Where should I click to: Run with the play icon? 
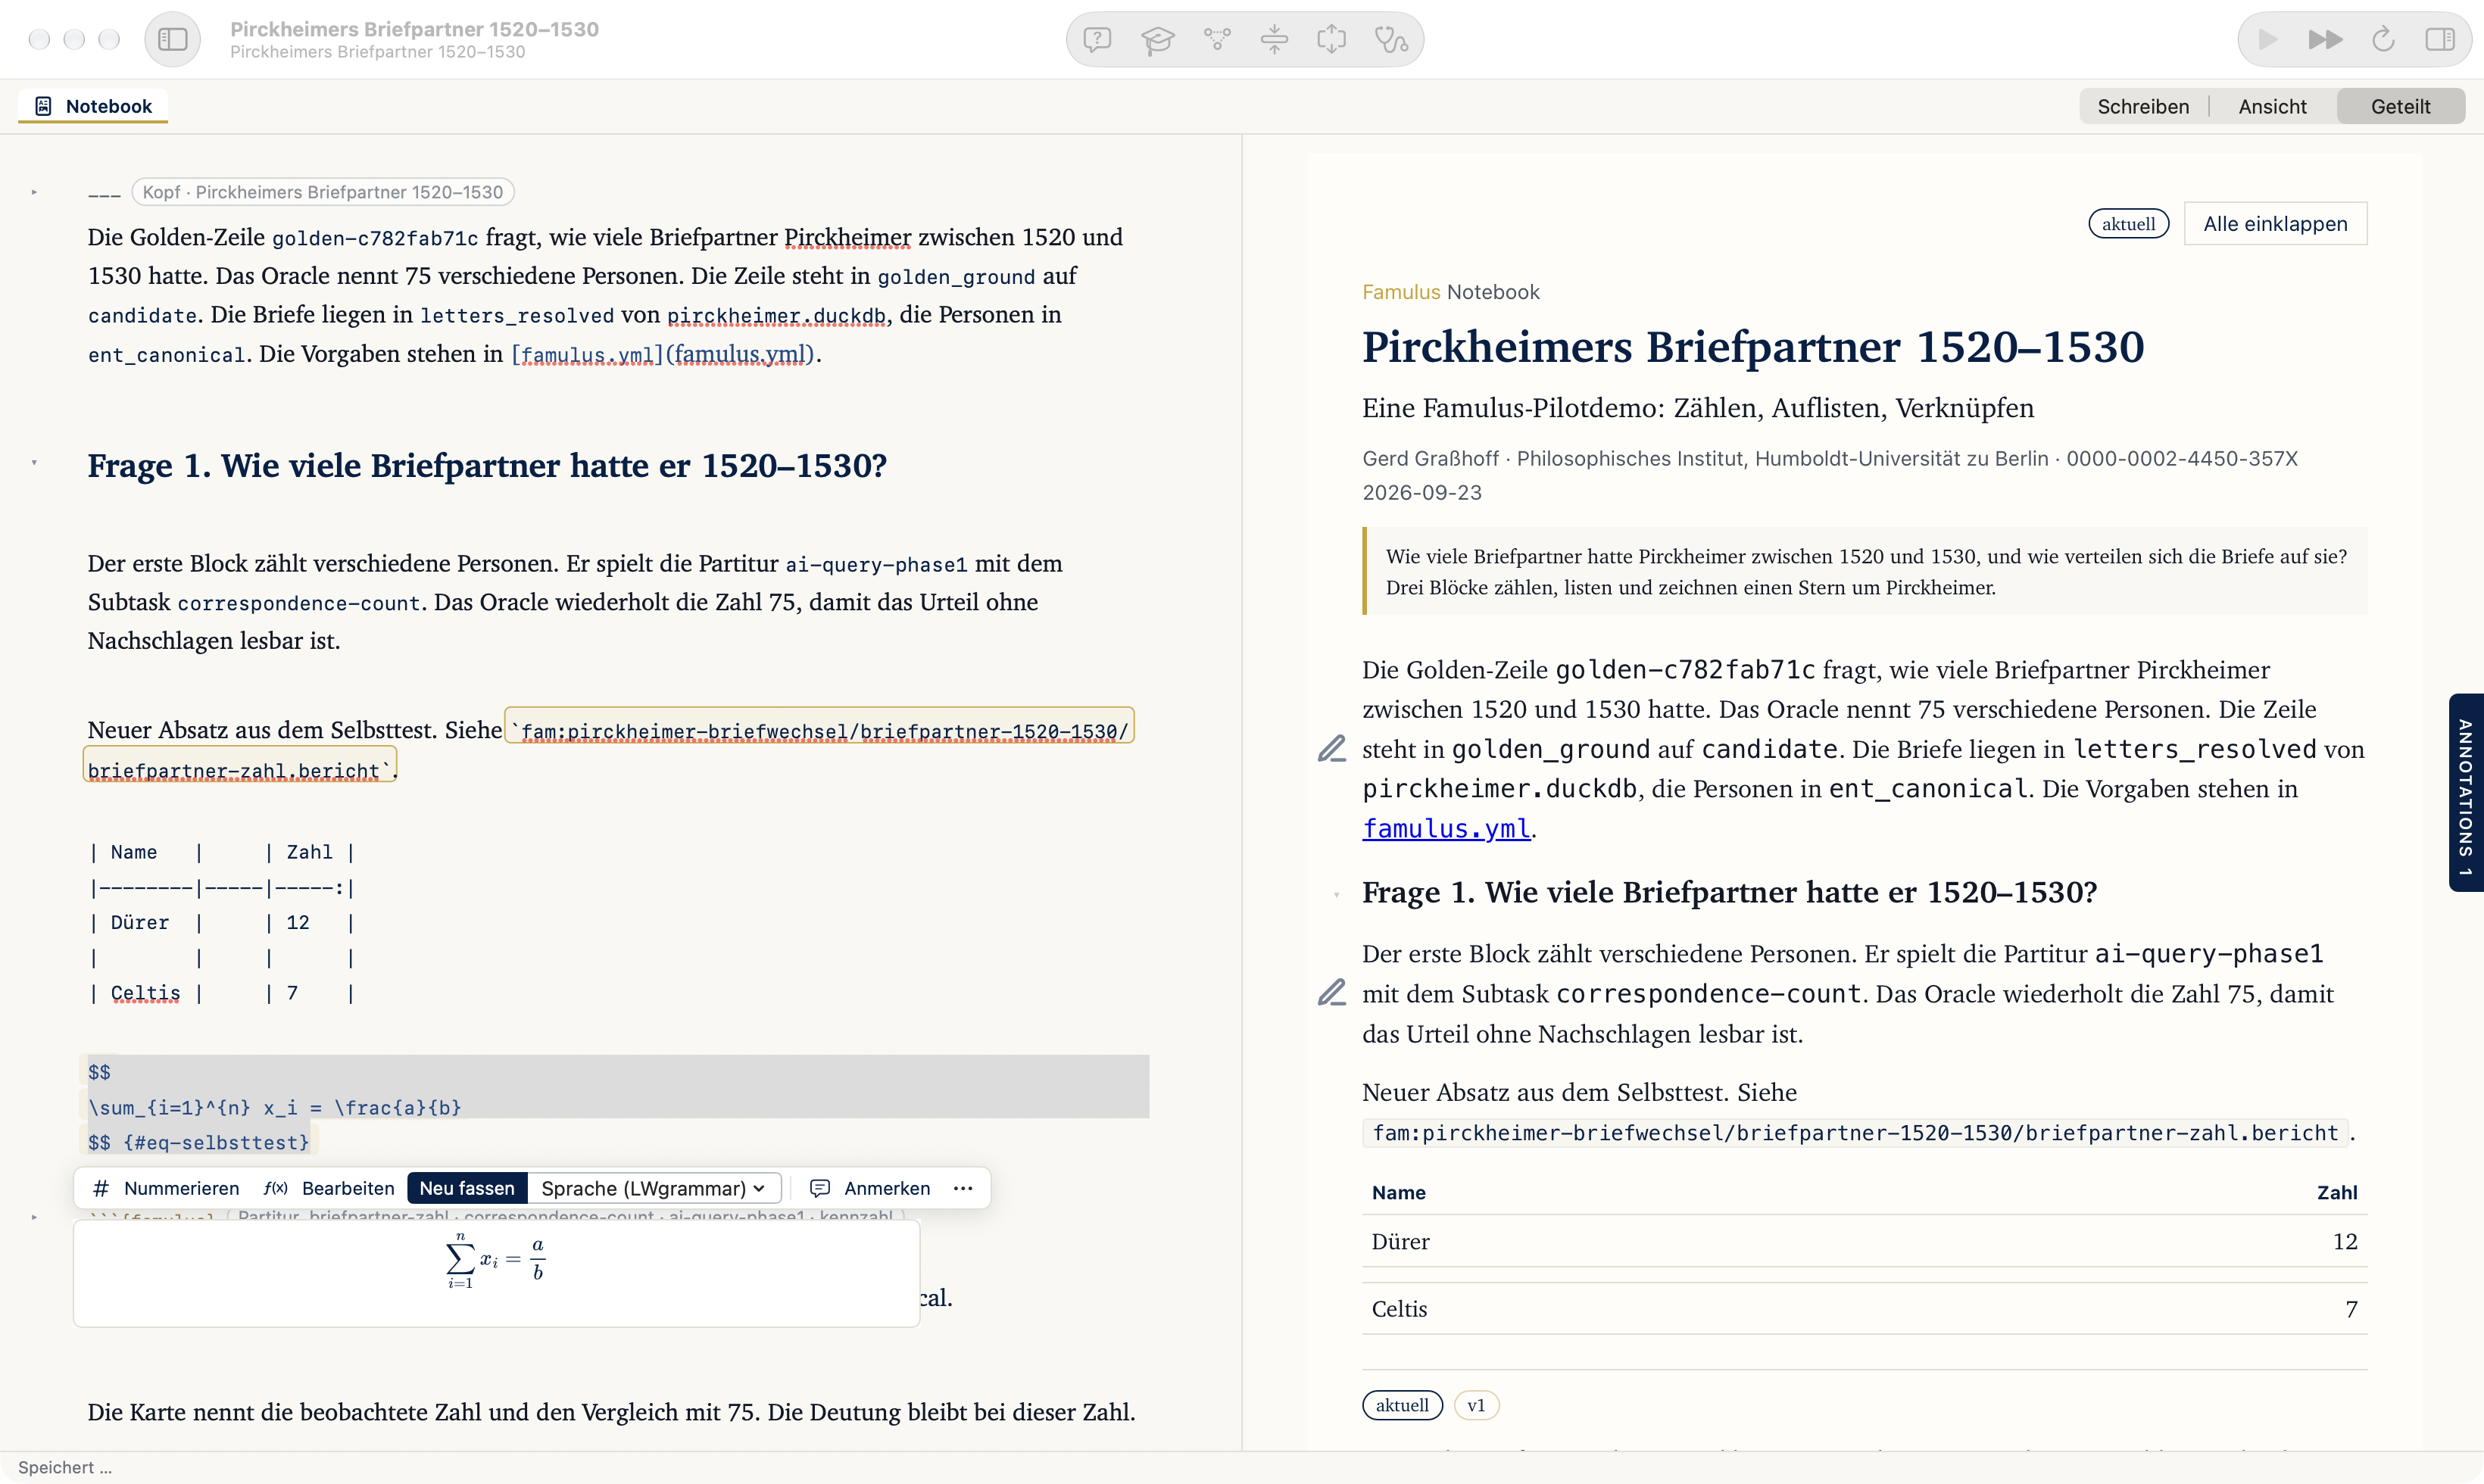(2267, 39)
